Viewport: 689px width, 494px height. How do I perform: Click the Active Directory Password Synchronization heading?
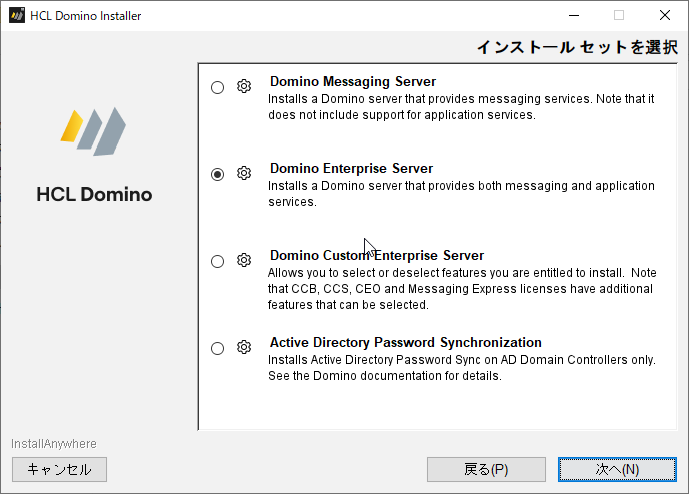click(x=406, y=343)
